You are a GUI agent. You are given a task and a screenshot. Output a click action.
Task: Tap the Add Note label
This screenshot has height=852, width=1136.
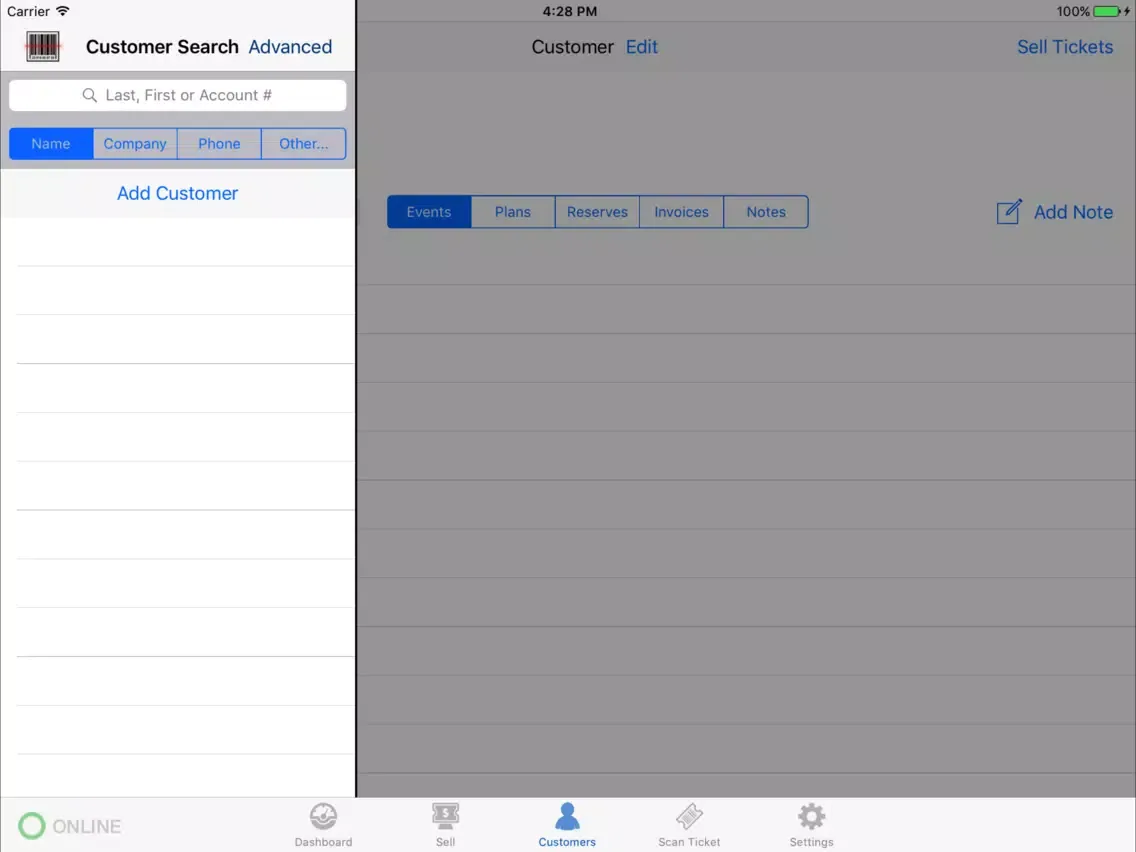click(1073, 212)
